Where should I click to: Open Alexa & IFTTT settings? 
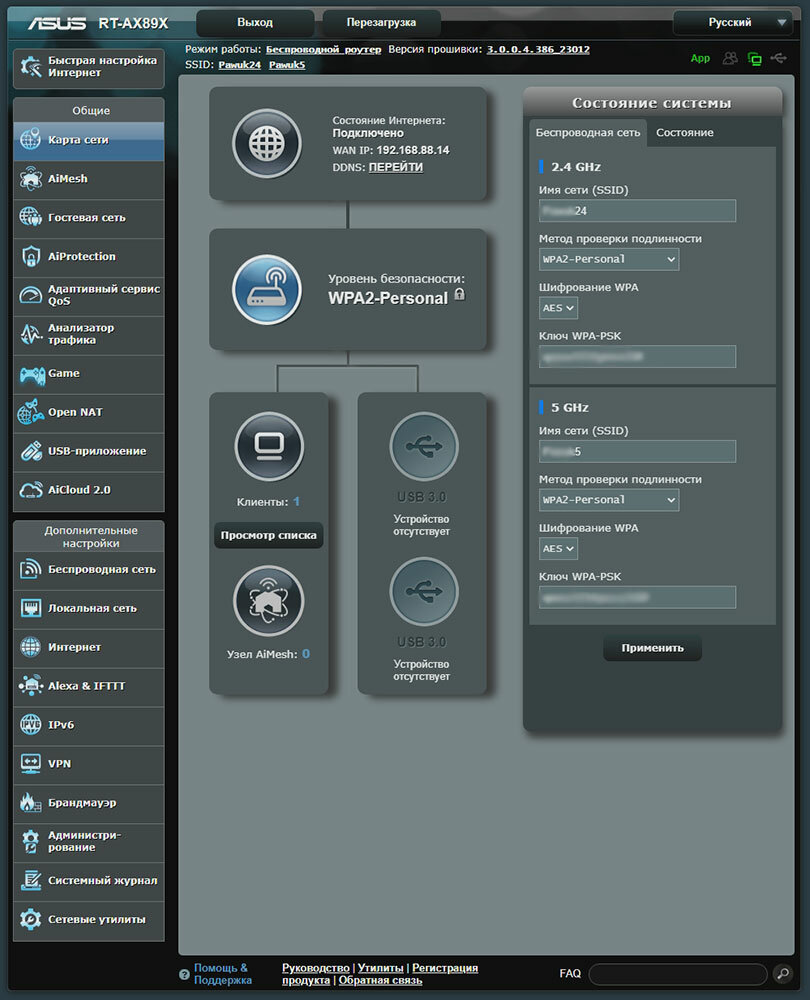(89, 687)
